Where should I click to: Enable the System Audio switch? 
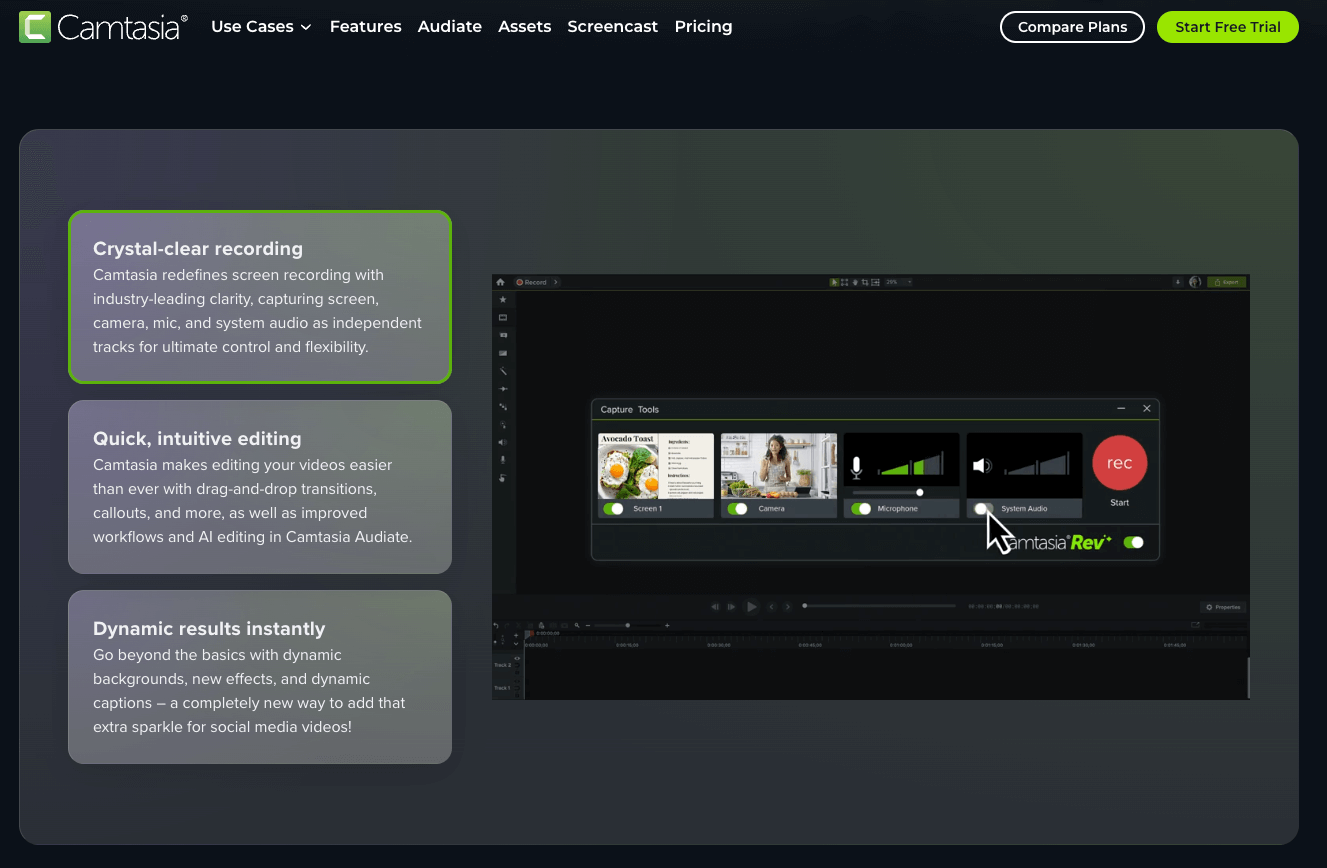(x=983, y=509)
